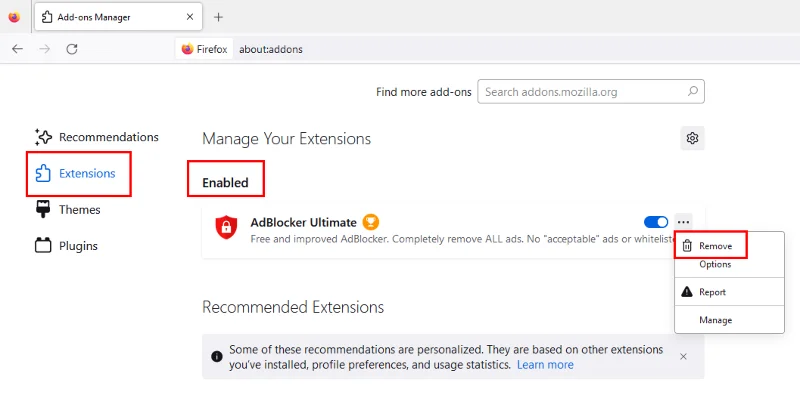Screen dimensions: 800x395
Task: Click the AdBlocker Ultimate shield icon
Action: coord(226,227)
